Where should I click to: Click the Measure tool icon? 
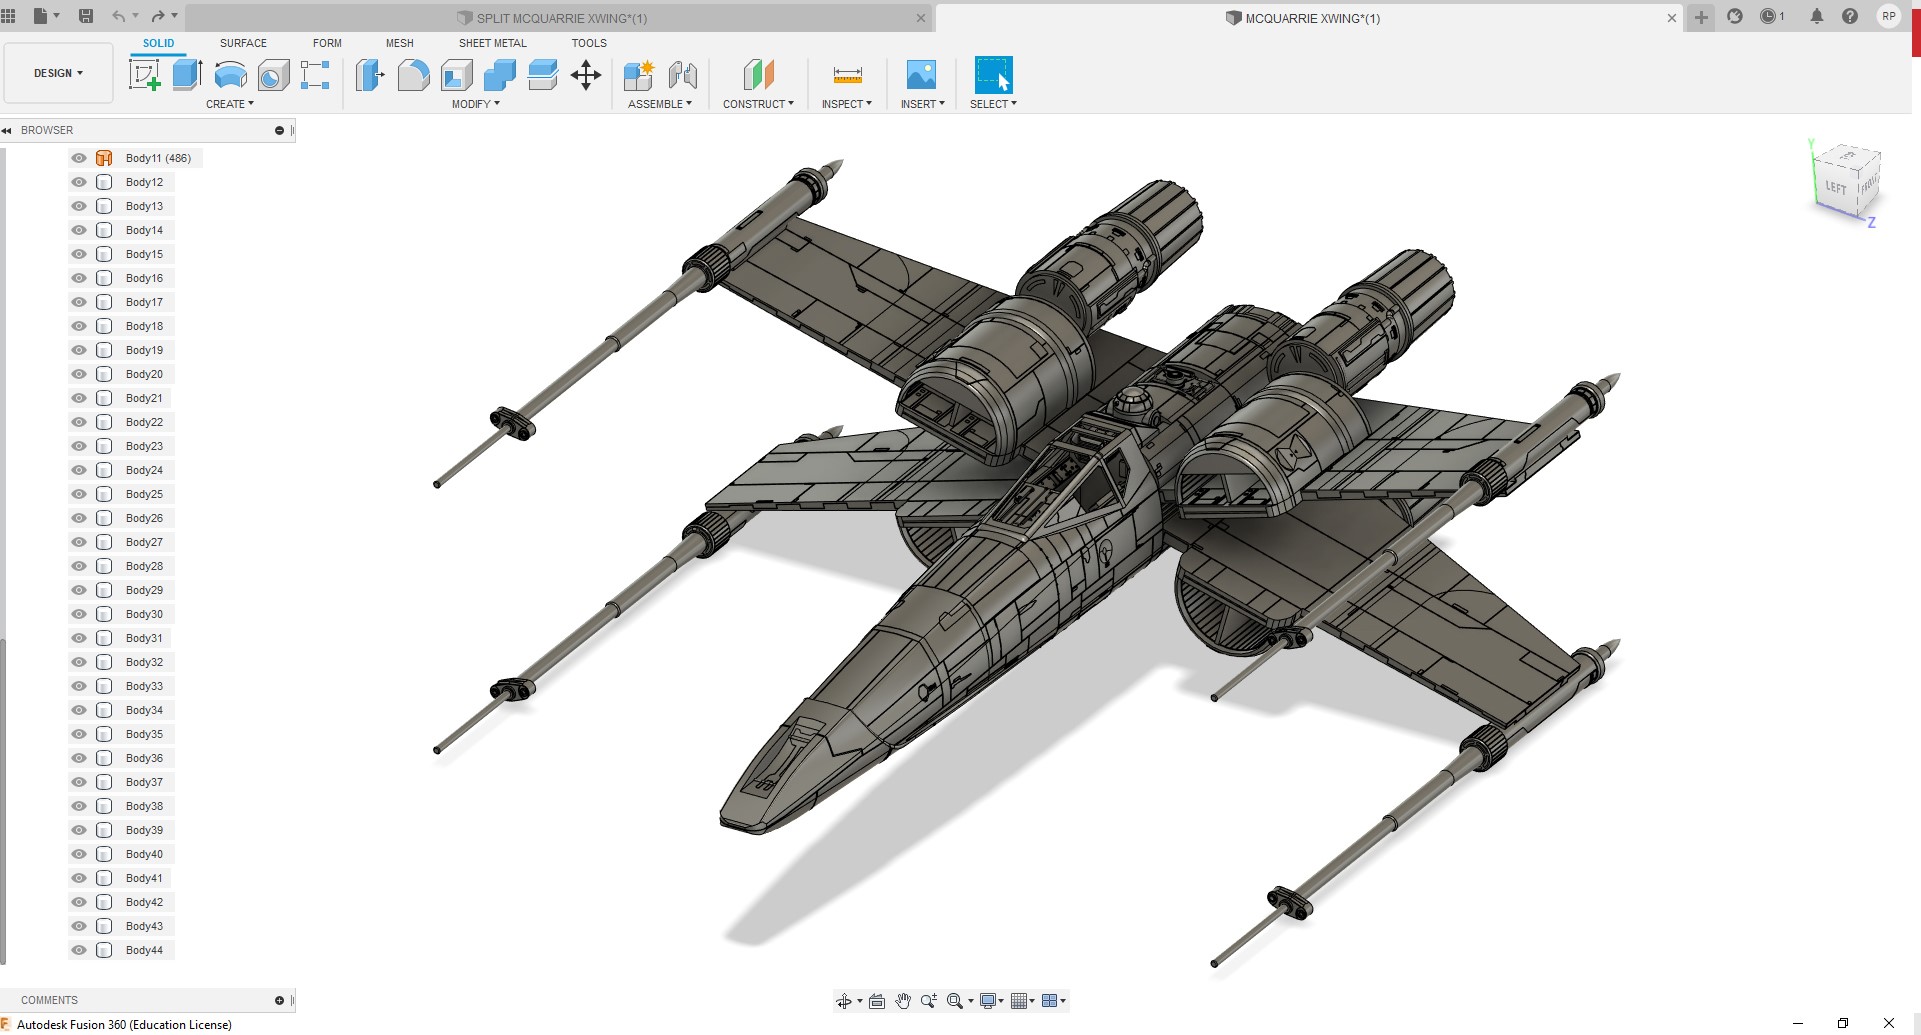(x=847, y=75)
